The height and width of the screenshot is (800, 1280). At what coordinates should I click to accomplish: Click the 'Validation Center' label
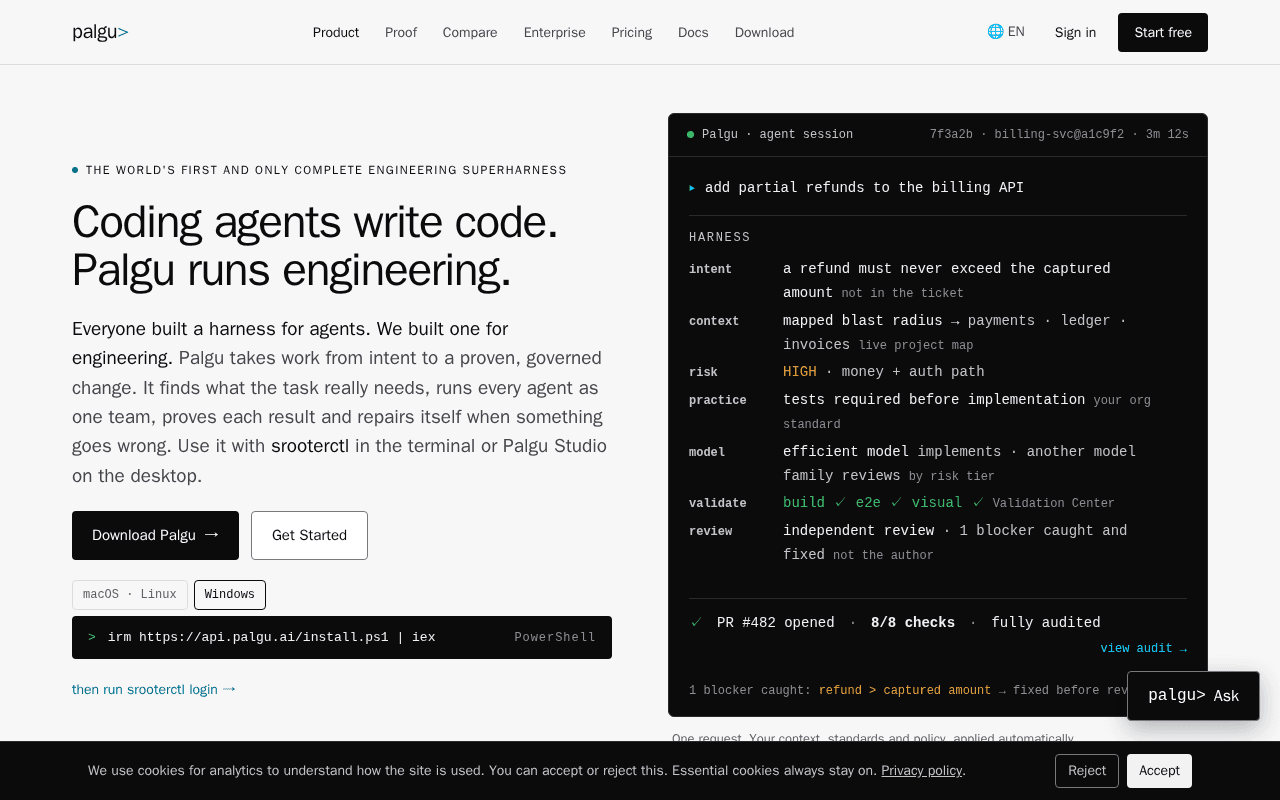tap(1053, 503)
